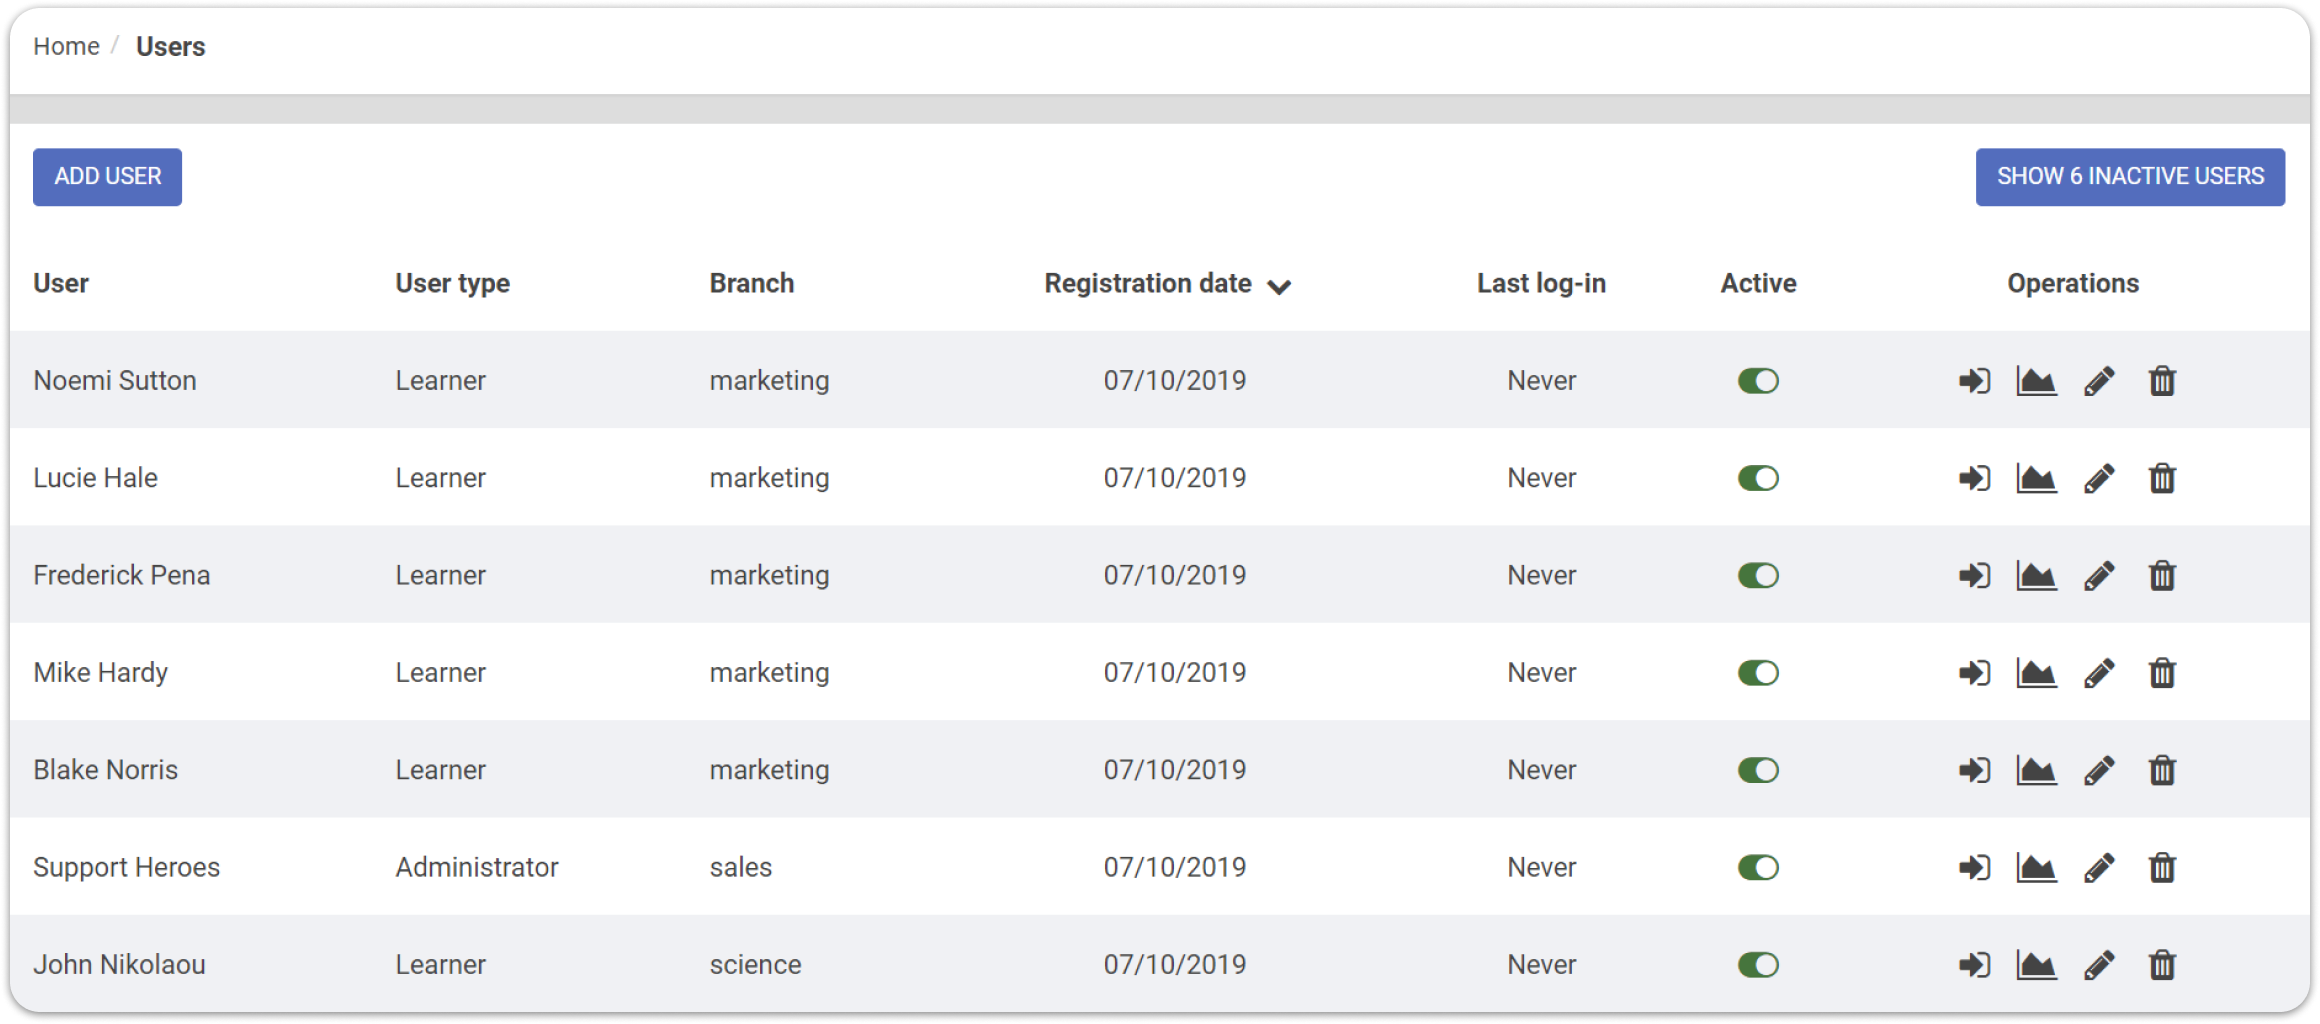Select Support Heroes name cell
The height and width of the screenshot is (1024, 2320).
pos(126,867)
